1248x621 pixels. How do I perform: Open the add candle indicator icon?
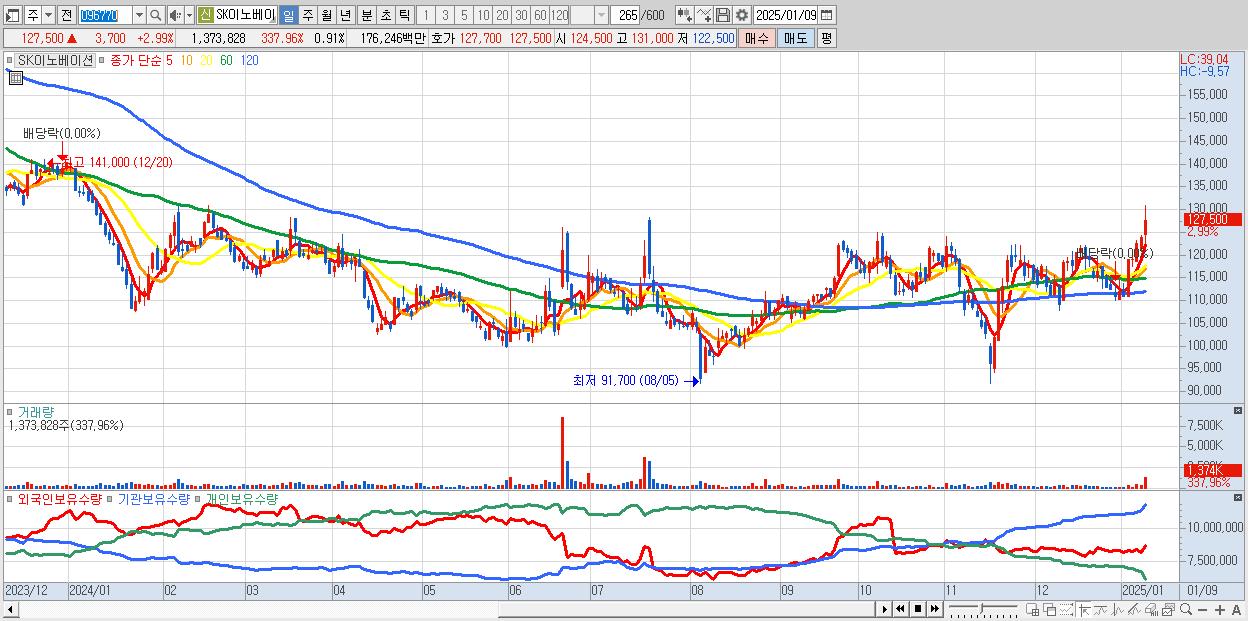coord(684,15)
